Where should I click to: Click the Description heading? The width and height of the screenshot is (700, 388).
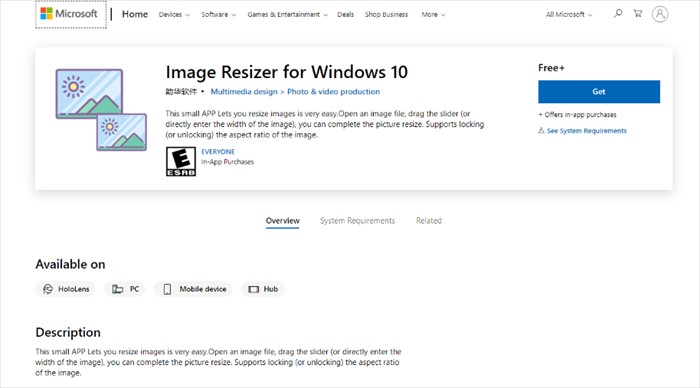pos(68,333)
